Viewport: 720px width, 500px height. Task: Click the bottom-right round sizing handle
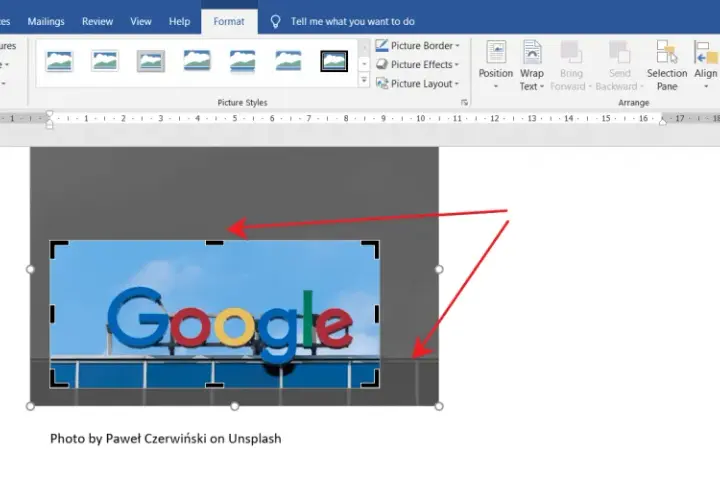pos(439,406)
